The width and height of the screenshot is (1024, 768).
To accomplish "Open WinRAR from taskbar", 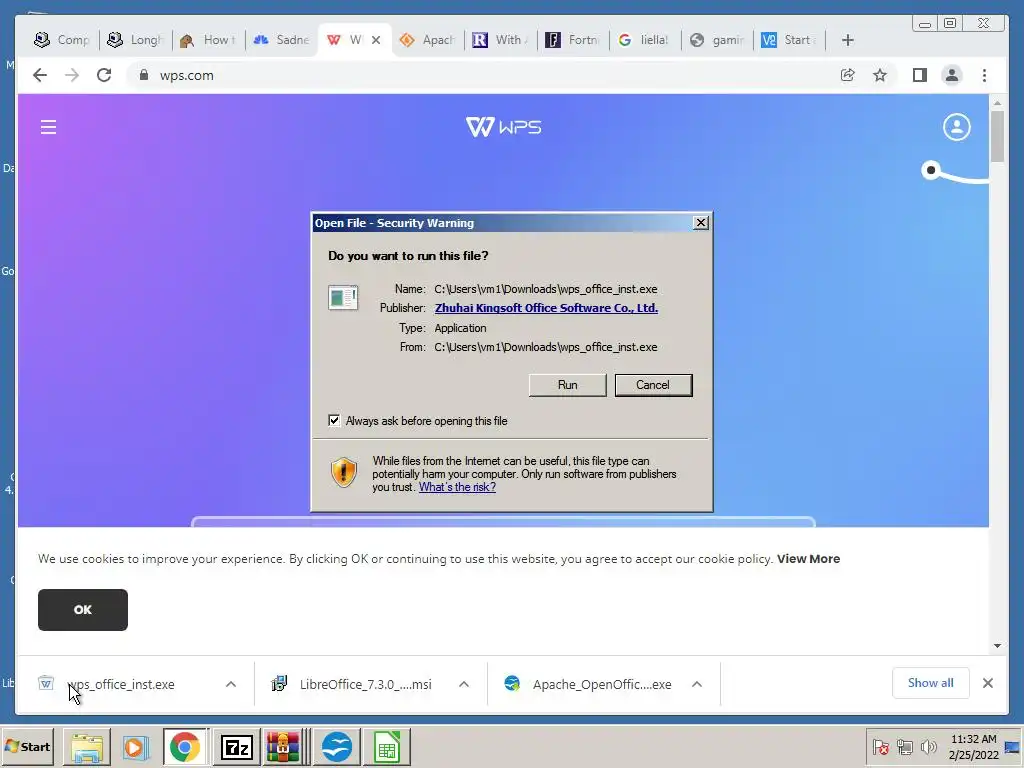I will click(x=283, y=746).
